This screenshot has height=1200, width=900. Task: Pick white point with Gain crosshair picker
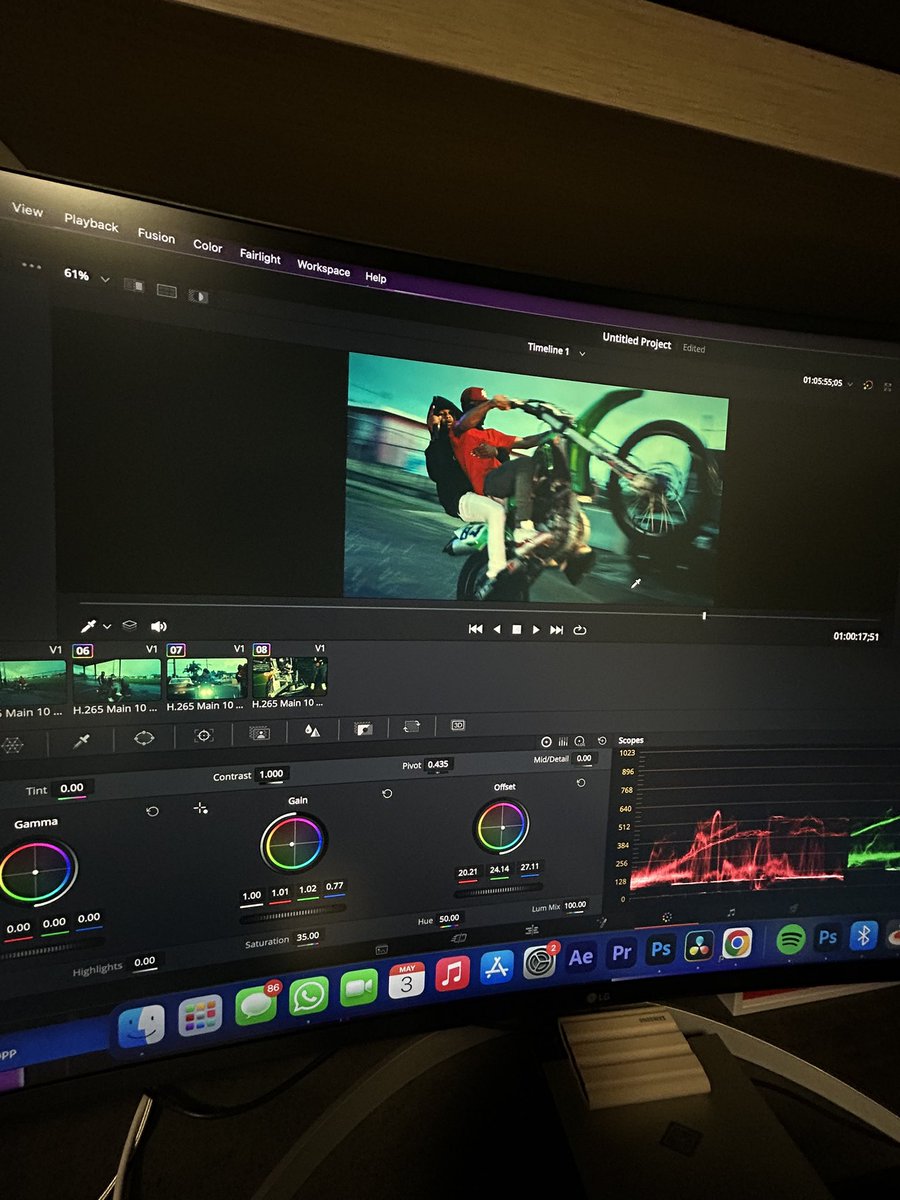(200, 807)
